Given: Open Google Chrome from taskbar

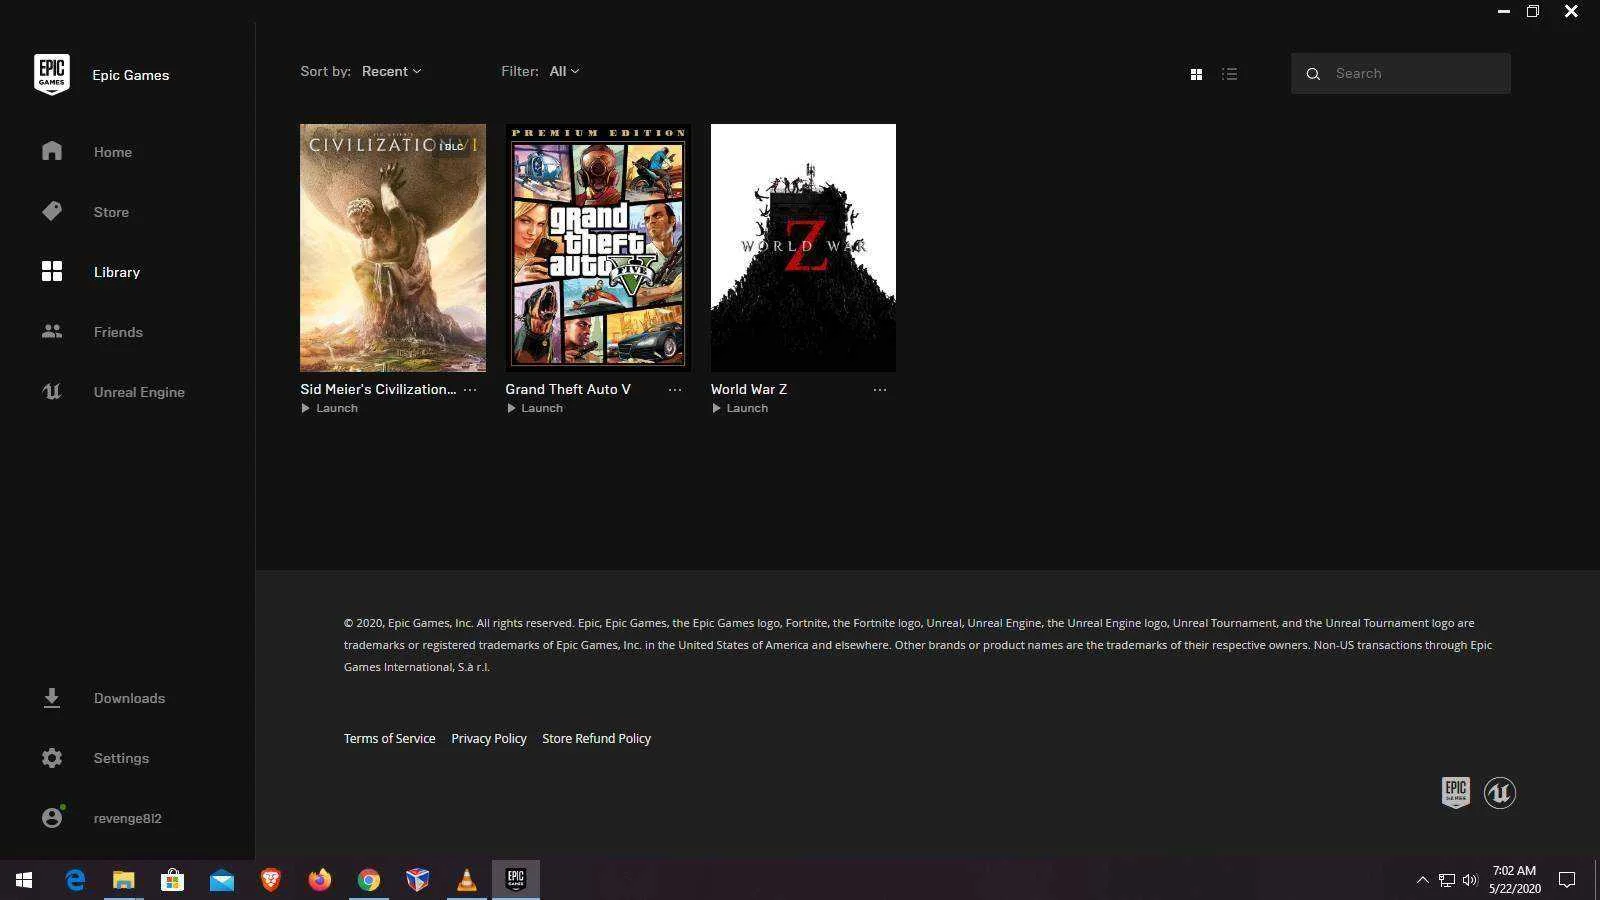Looking at the screenshot, I should [x=369, y=880].
